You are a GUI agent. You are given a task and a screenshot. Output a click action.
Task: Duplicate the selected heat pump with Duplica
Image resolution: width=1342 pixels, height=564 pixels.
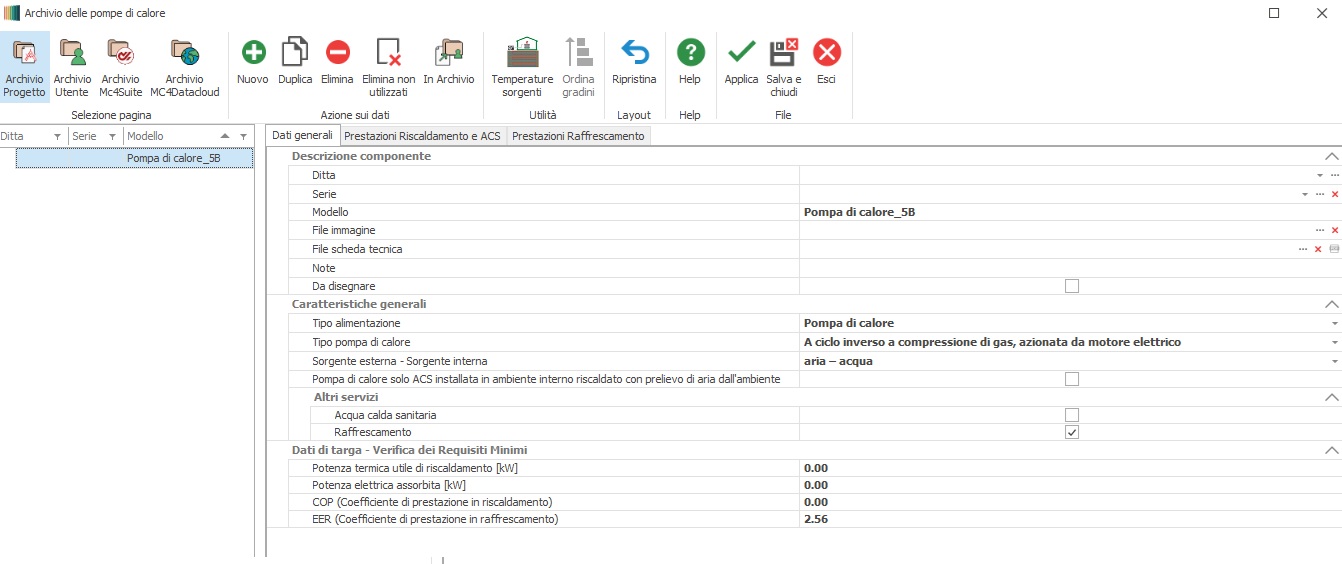[x=295, y=53]
